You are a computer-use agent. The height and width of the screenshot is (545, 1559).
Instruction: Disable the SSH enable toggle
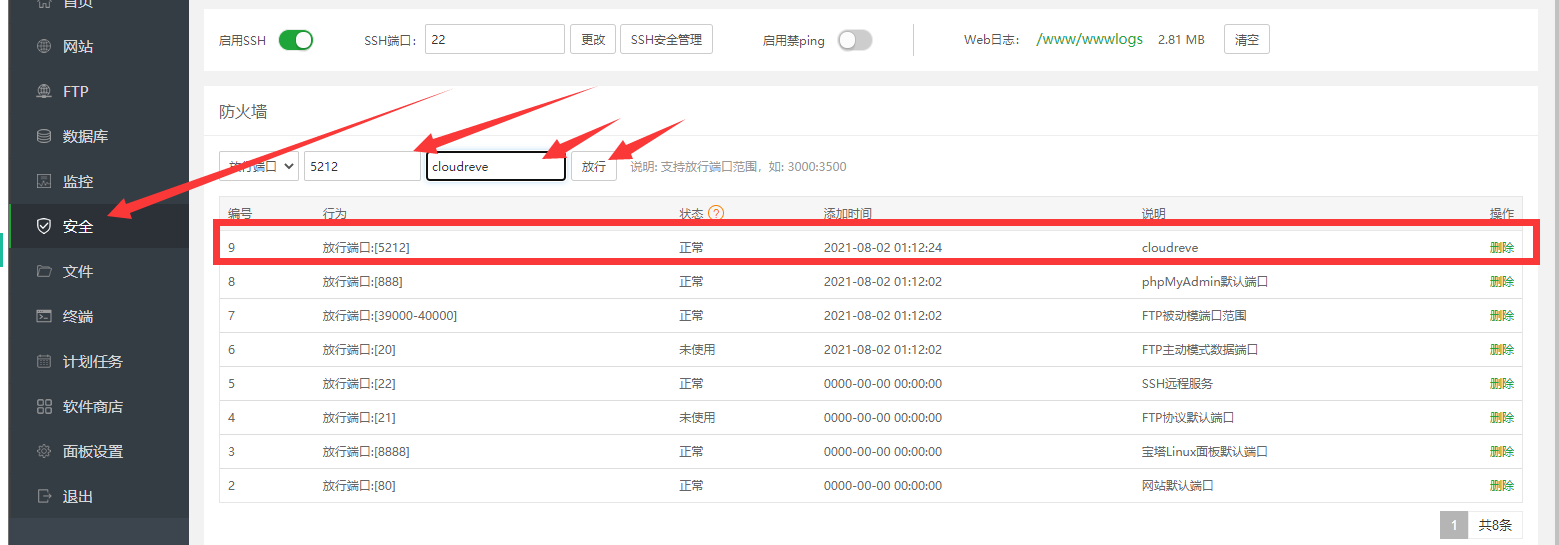[x=295, y=40]
